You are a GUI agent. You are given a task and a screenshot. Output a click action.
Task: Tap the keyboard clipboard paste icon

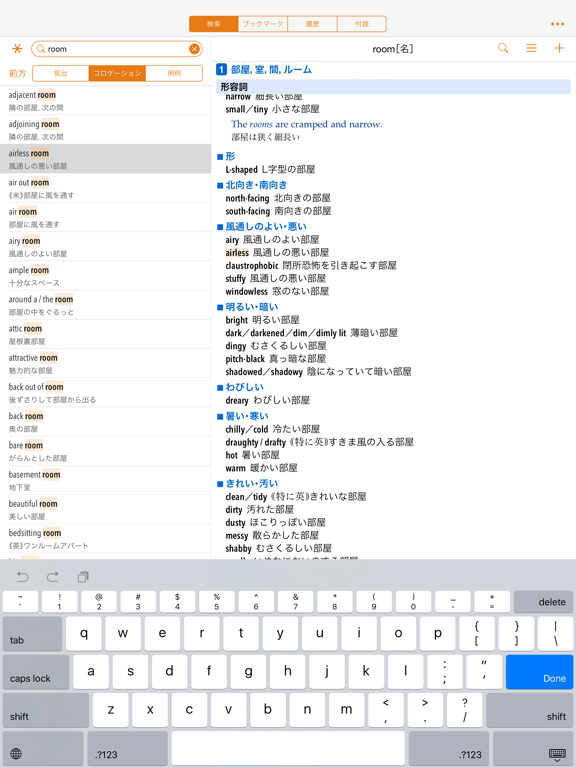pos(83,576)
